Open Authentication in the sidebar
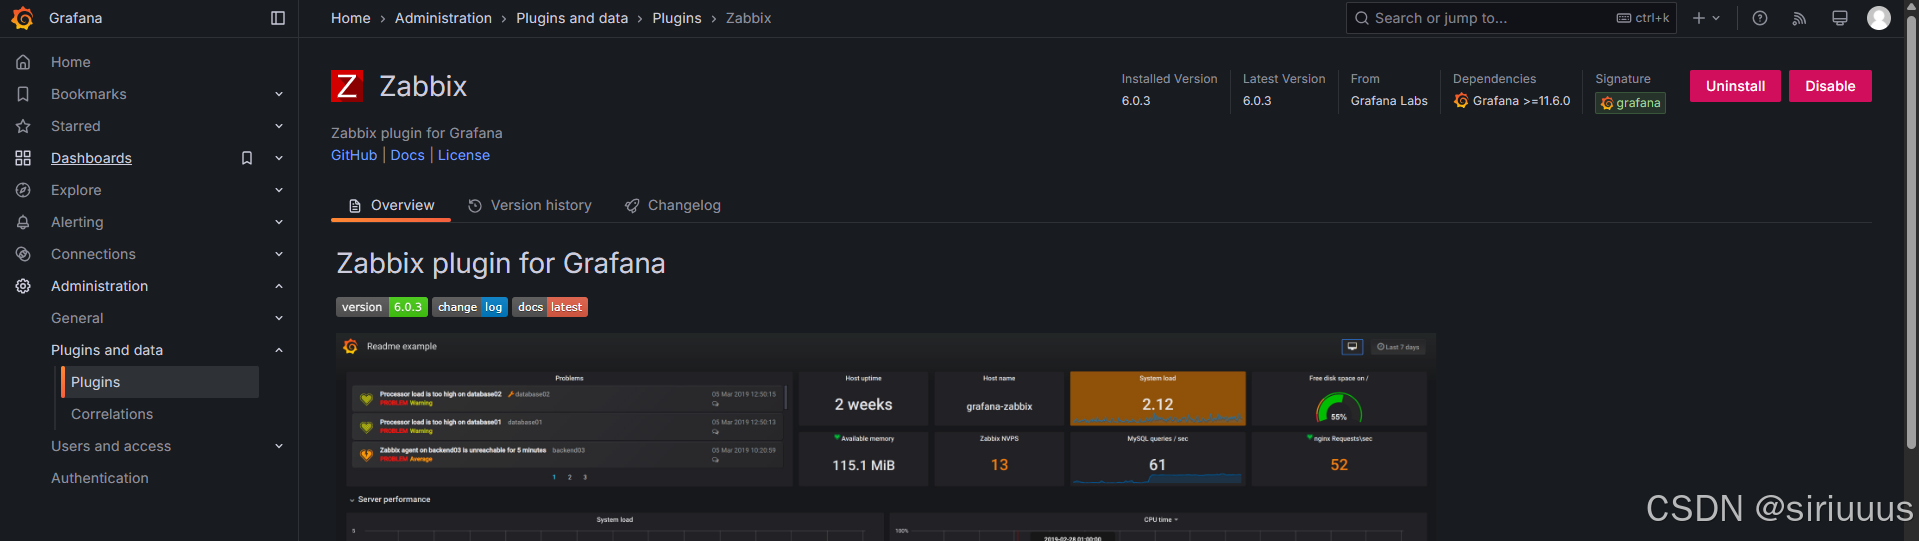Viewport: 1919px width, 541px height. (100, 478)
